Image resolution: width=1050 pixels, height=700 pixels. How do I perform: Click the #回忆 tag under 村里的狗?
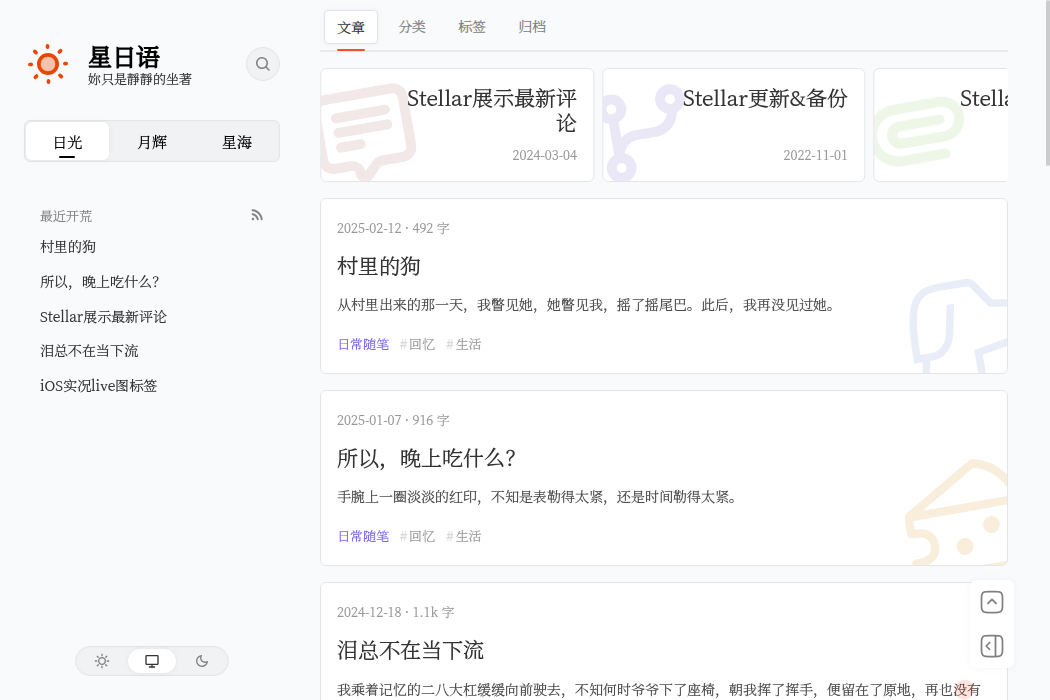click(418, 344)
